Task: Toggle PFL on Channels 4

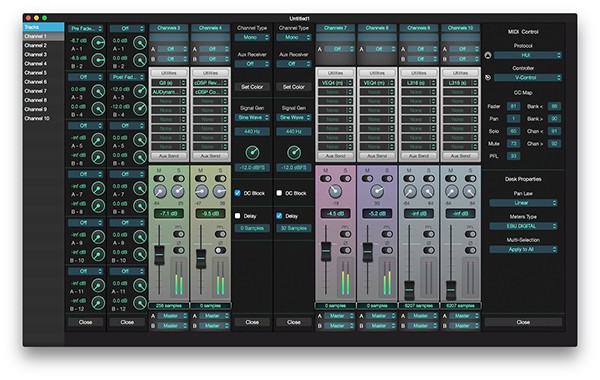Action: click(220, 234)
